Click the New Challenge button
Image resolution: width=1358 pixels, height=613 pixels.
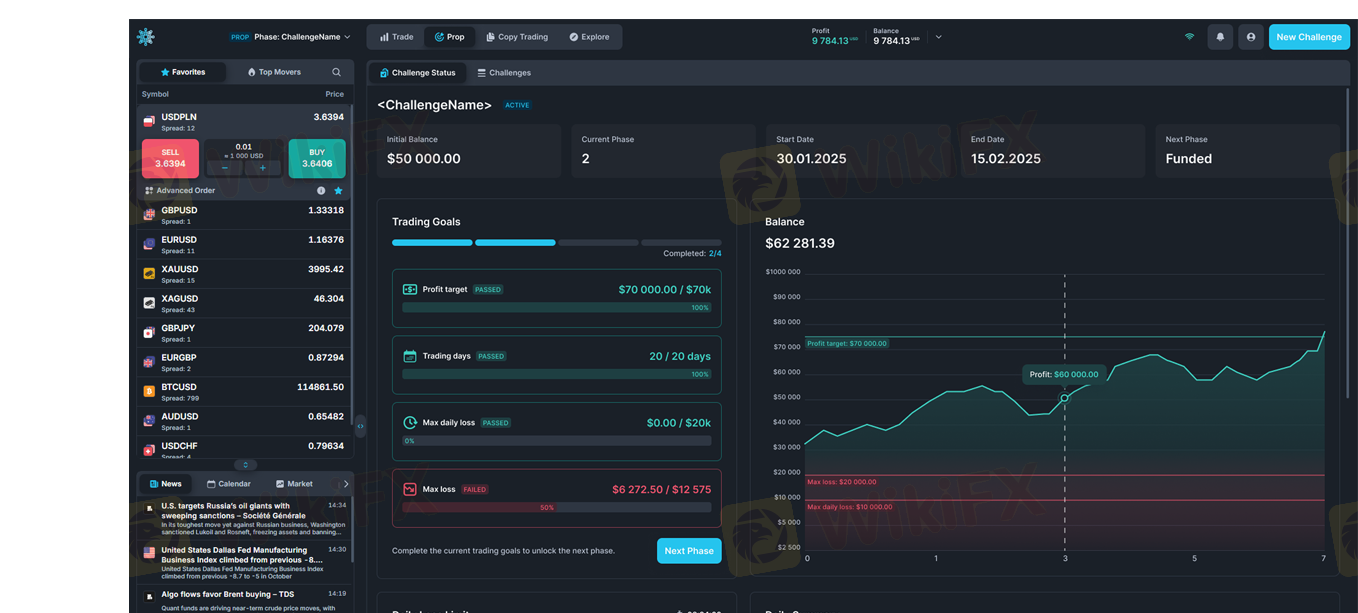[1308, 37]
